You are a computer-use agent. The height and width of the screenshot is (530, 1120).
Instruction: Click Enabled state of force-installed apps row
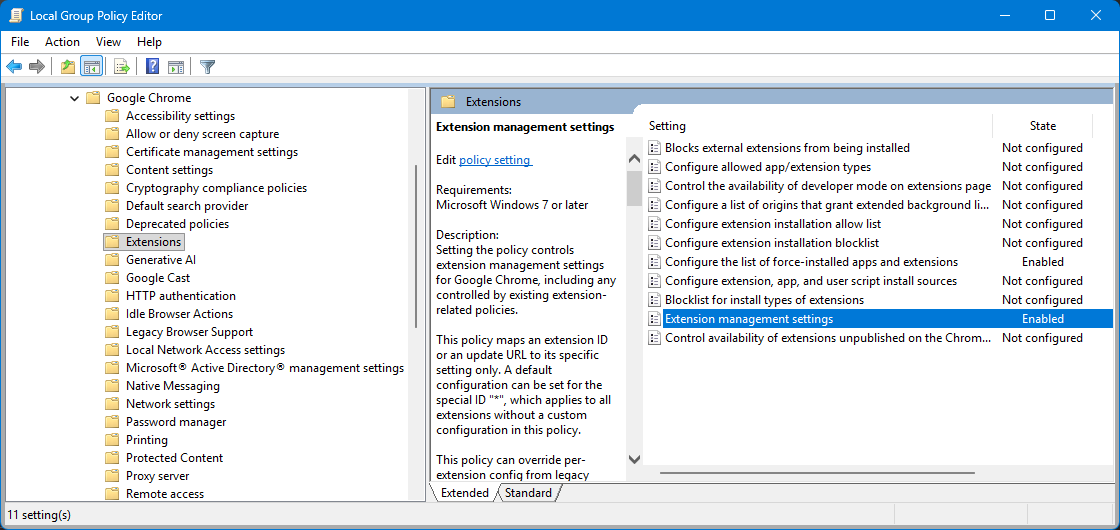(1042, 262)
